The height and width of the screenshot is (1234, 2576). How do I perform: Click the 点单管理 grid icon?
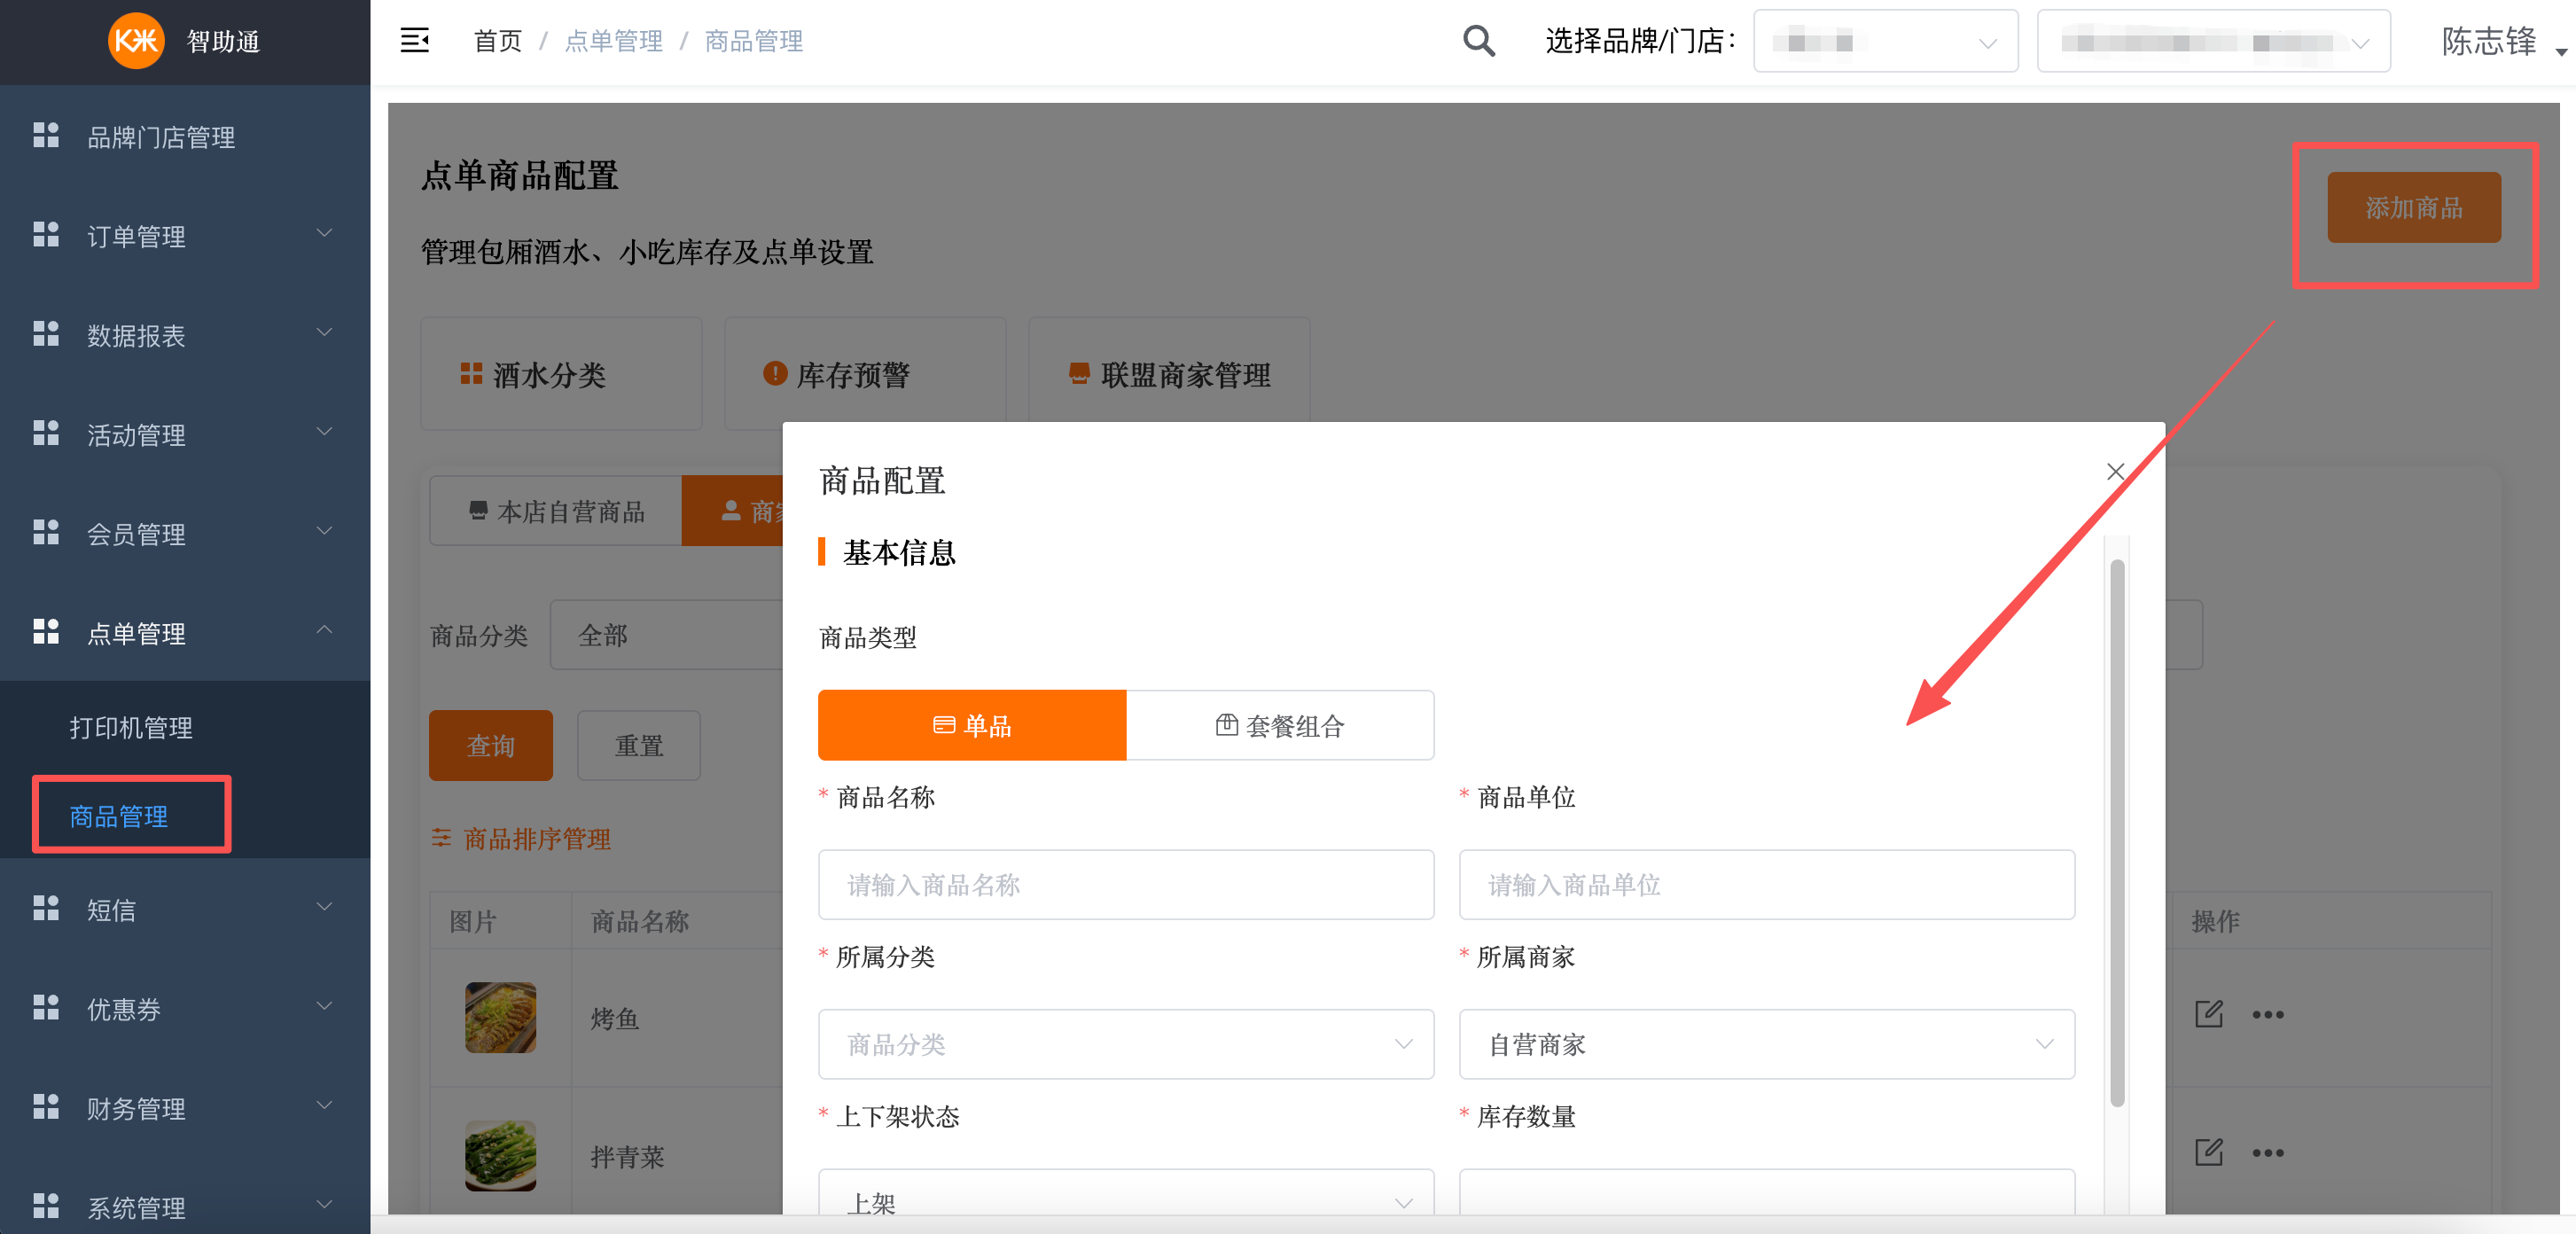point(46,632)
